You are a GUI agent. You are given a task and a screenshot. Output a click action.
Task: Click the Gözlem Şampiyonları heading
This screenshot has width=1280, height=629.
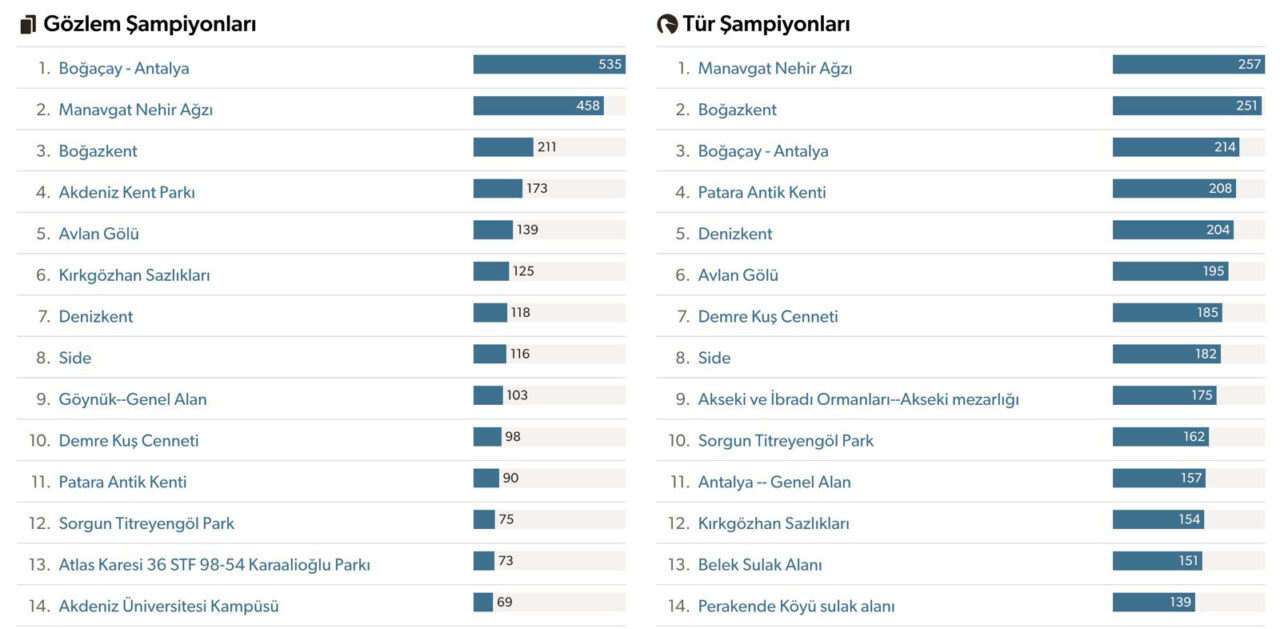coord(150,25)
